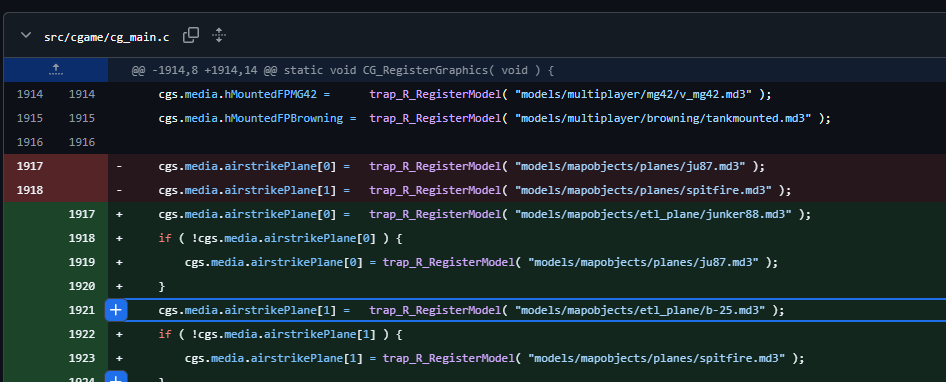The image size is (946, 382).
Task: Click new line number 1923
Action: [81, 358]
